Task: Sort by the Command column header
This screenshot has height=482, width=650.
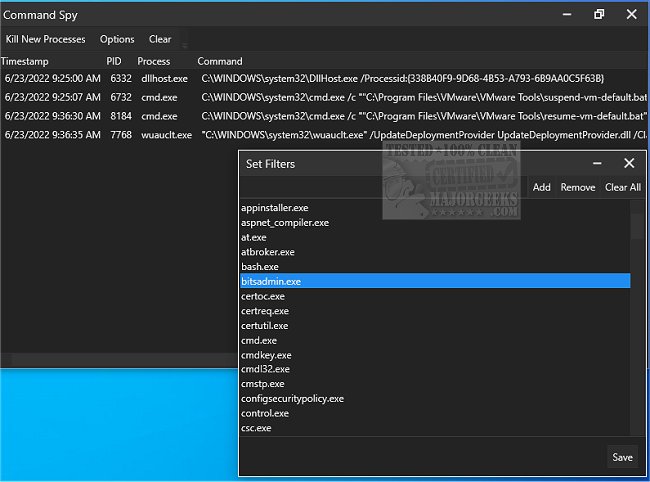Action: click(220, 61)
